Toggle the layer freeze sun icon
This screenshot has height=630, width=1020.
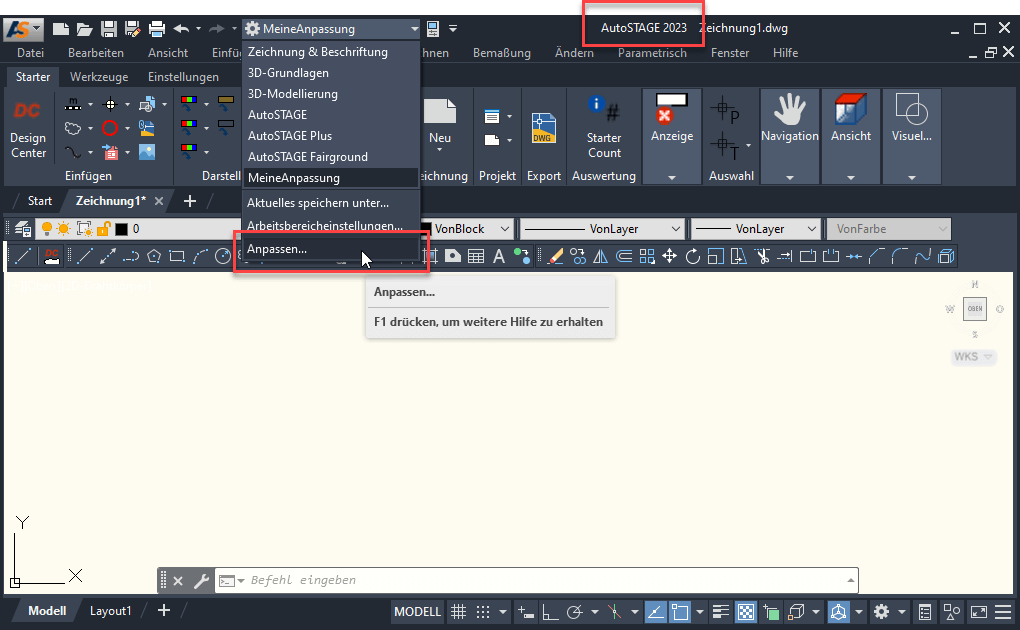tap(64, 229)
